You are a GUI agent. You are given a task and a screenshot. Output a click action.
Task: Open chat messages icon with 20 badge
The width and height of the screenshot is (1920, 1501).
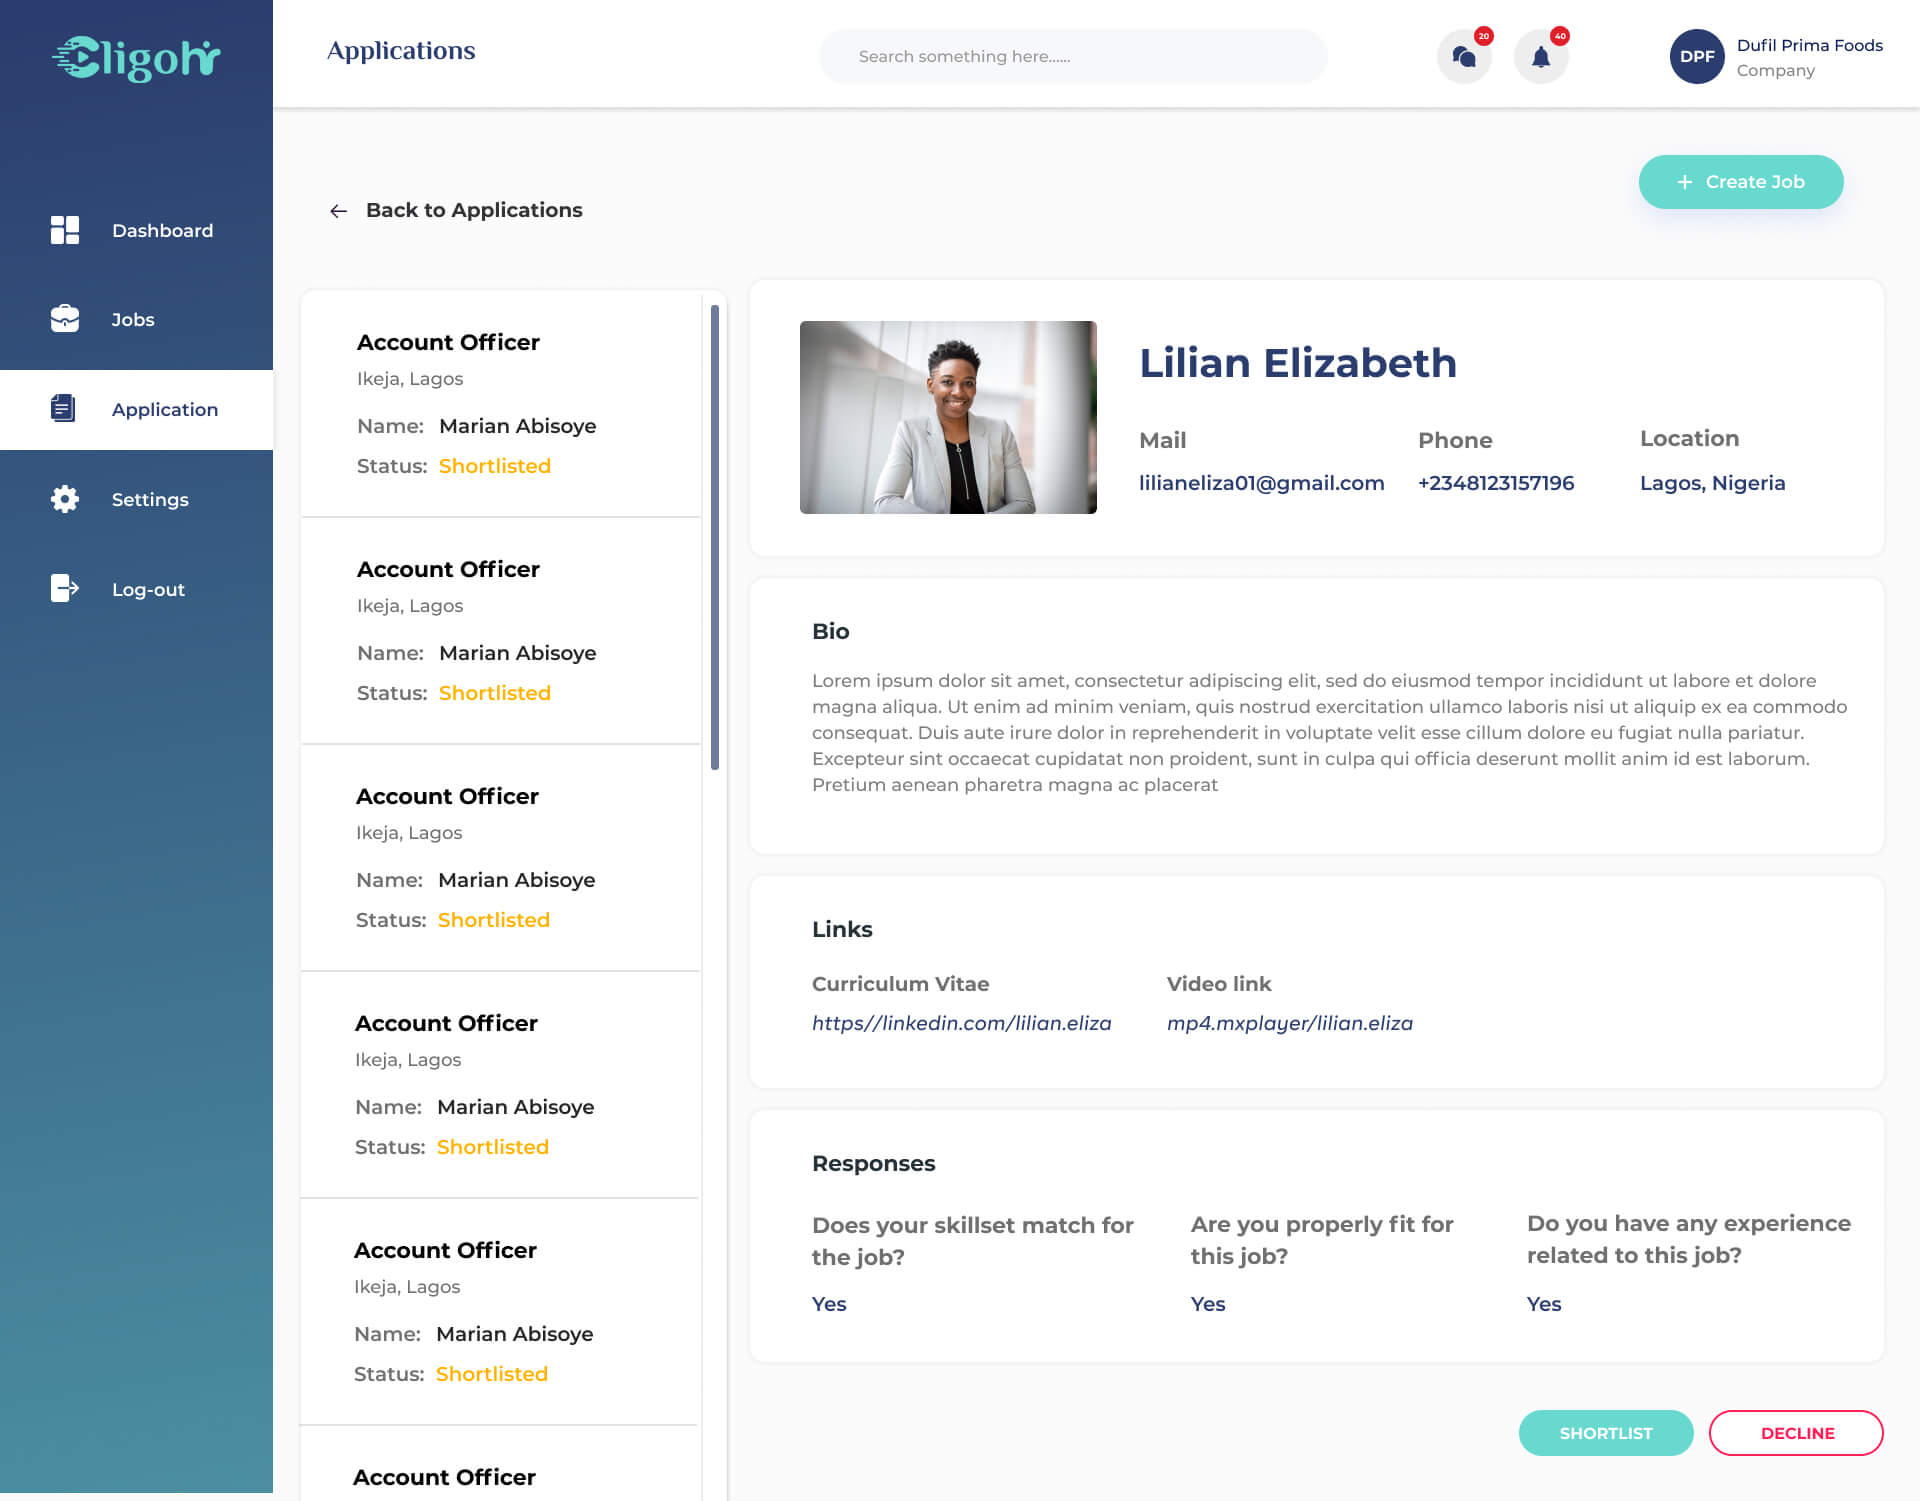tap(1465, 56)
